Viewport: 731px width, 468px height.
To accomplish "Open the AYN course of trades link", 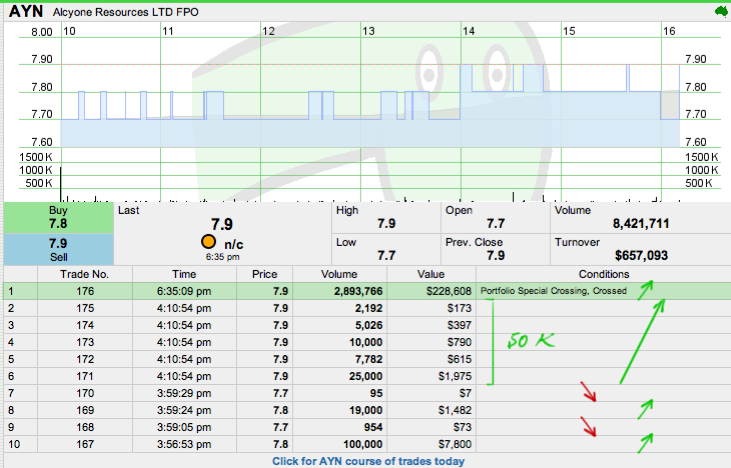I will tap(368, 461).
